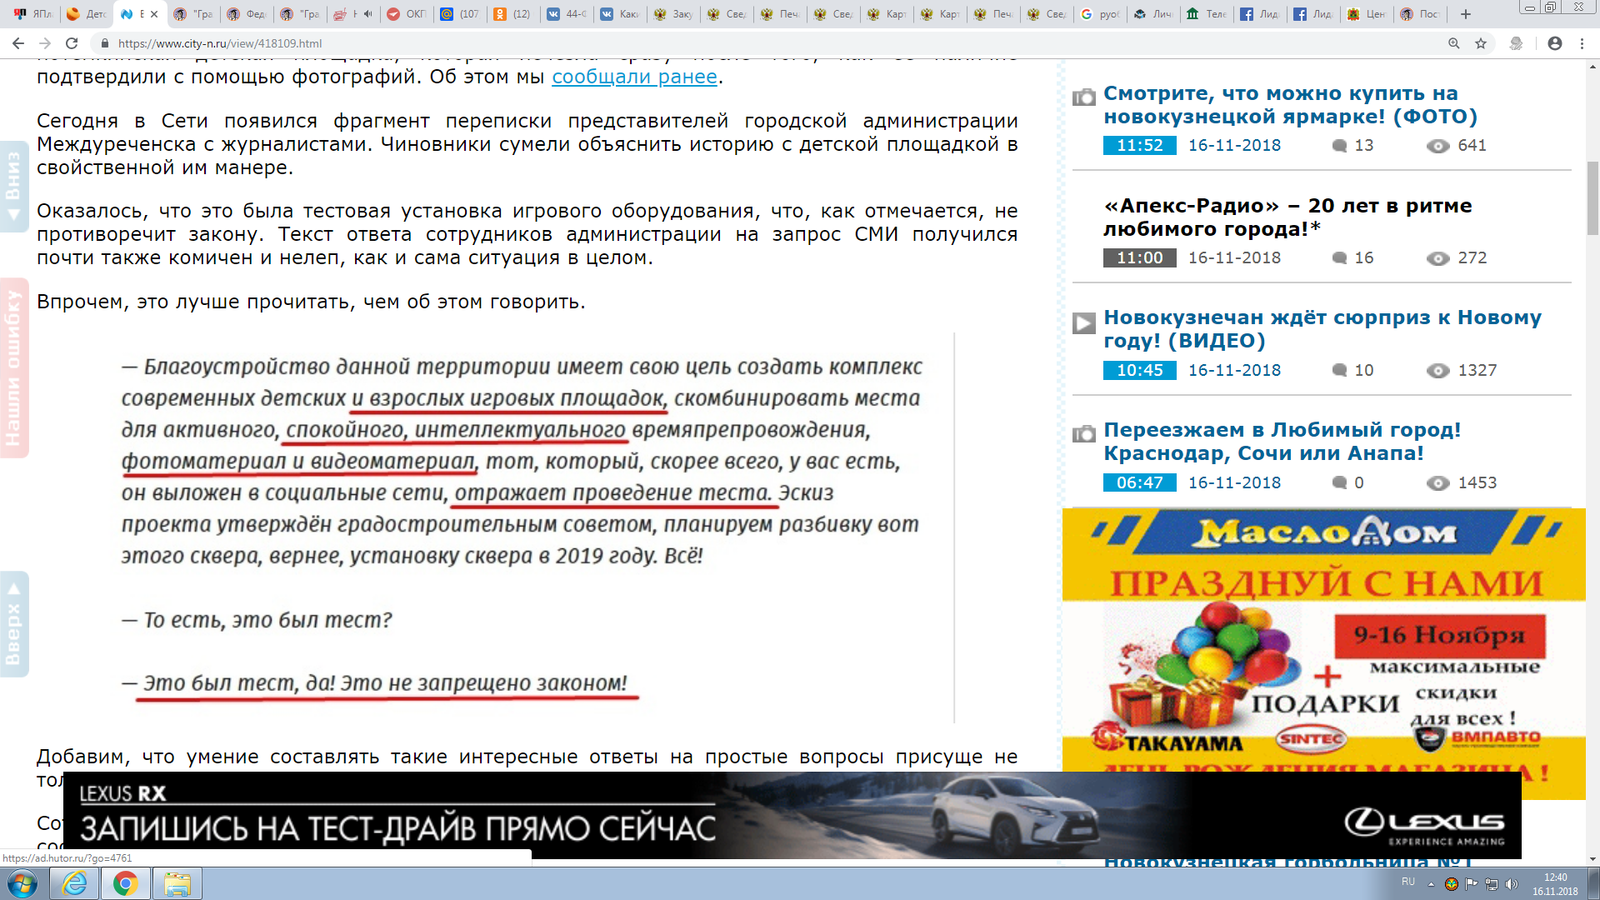The height and width of the screenshot is (900, 1600).
Task: Mute the tab playing audio via speaker icon
Action: (368, 14)
